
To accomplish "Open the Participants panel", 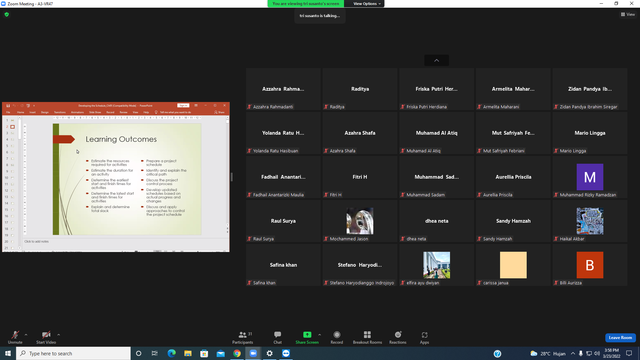I will 242,337.
